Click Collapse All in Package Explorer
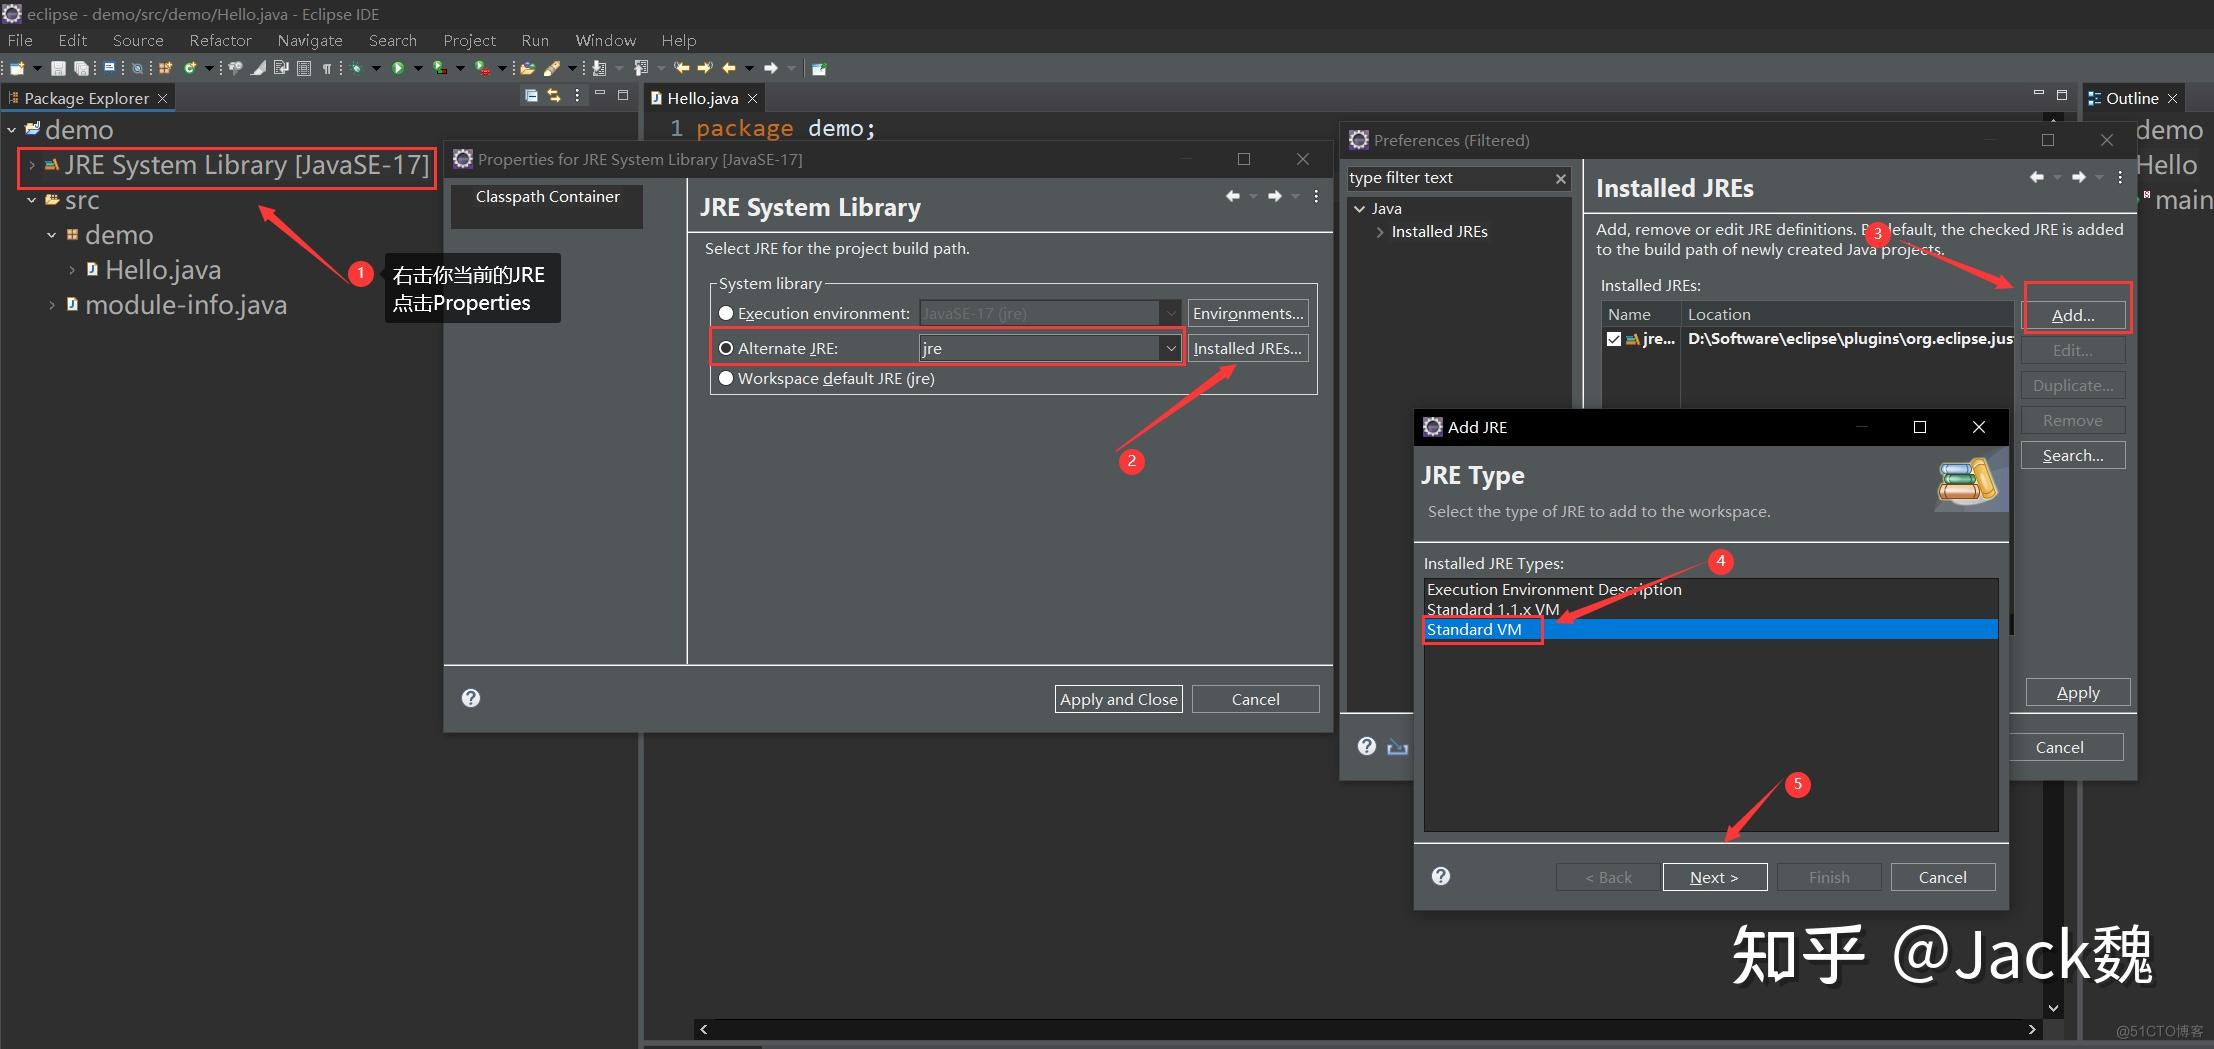Screen dimensions: 2214x1049 (531, 96)
